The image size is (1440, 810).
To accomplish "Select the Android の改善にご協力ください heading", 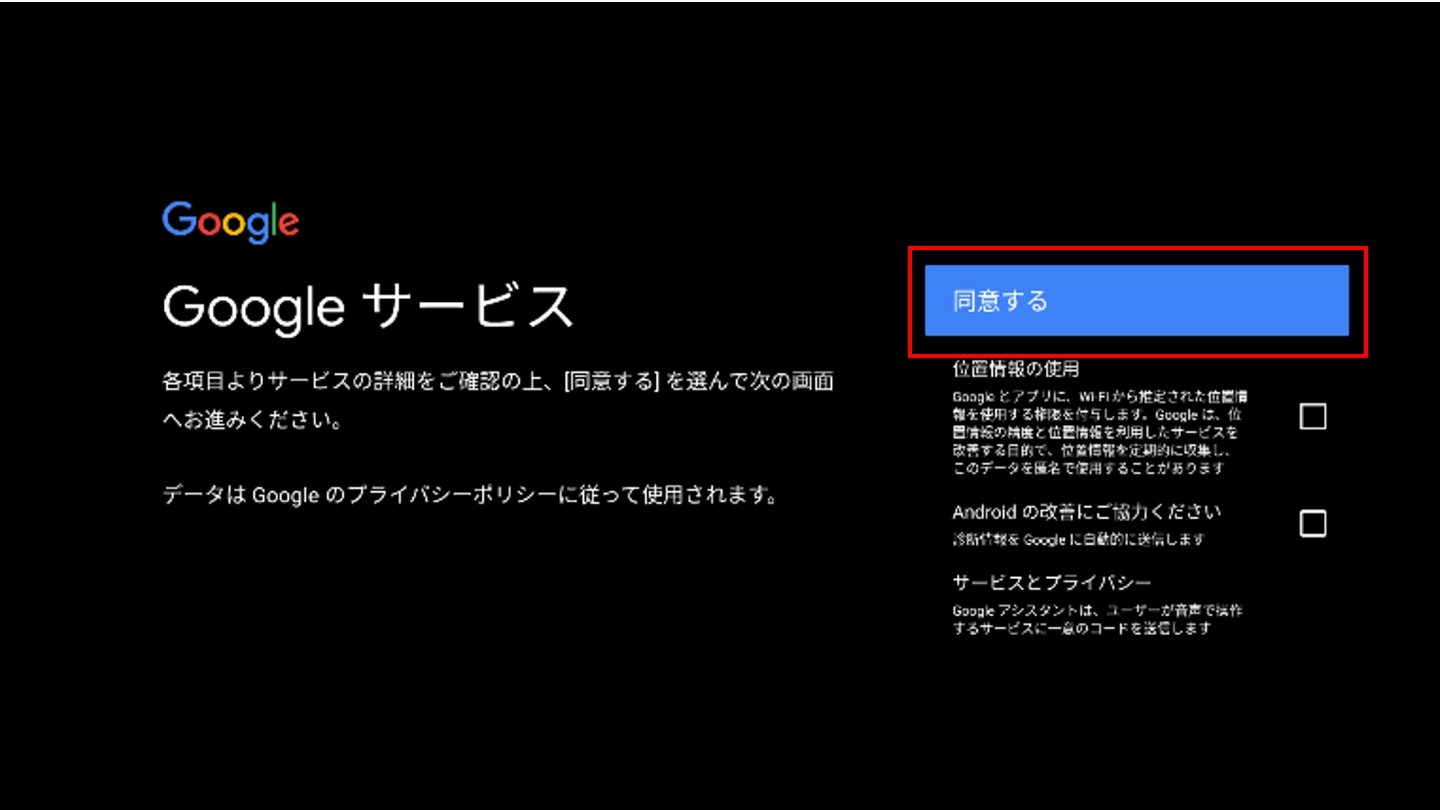I will (x=1086, y=512).
